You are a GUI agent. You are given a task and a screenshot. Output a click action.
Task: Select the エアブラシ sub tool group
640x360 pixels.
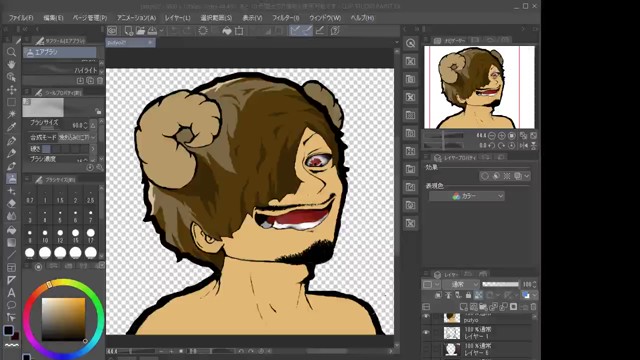click(60, 52)
